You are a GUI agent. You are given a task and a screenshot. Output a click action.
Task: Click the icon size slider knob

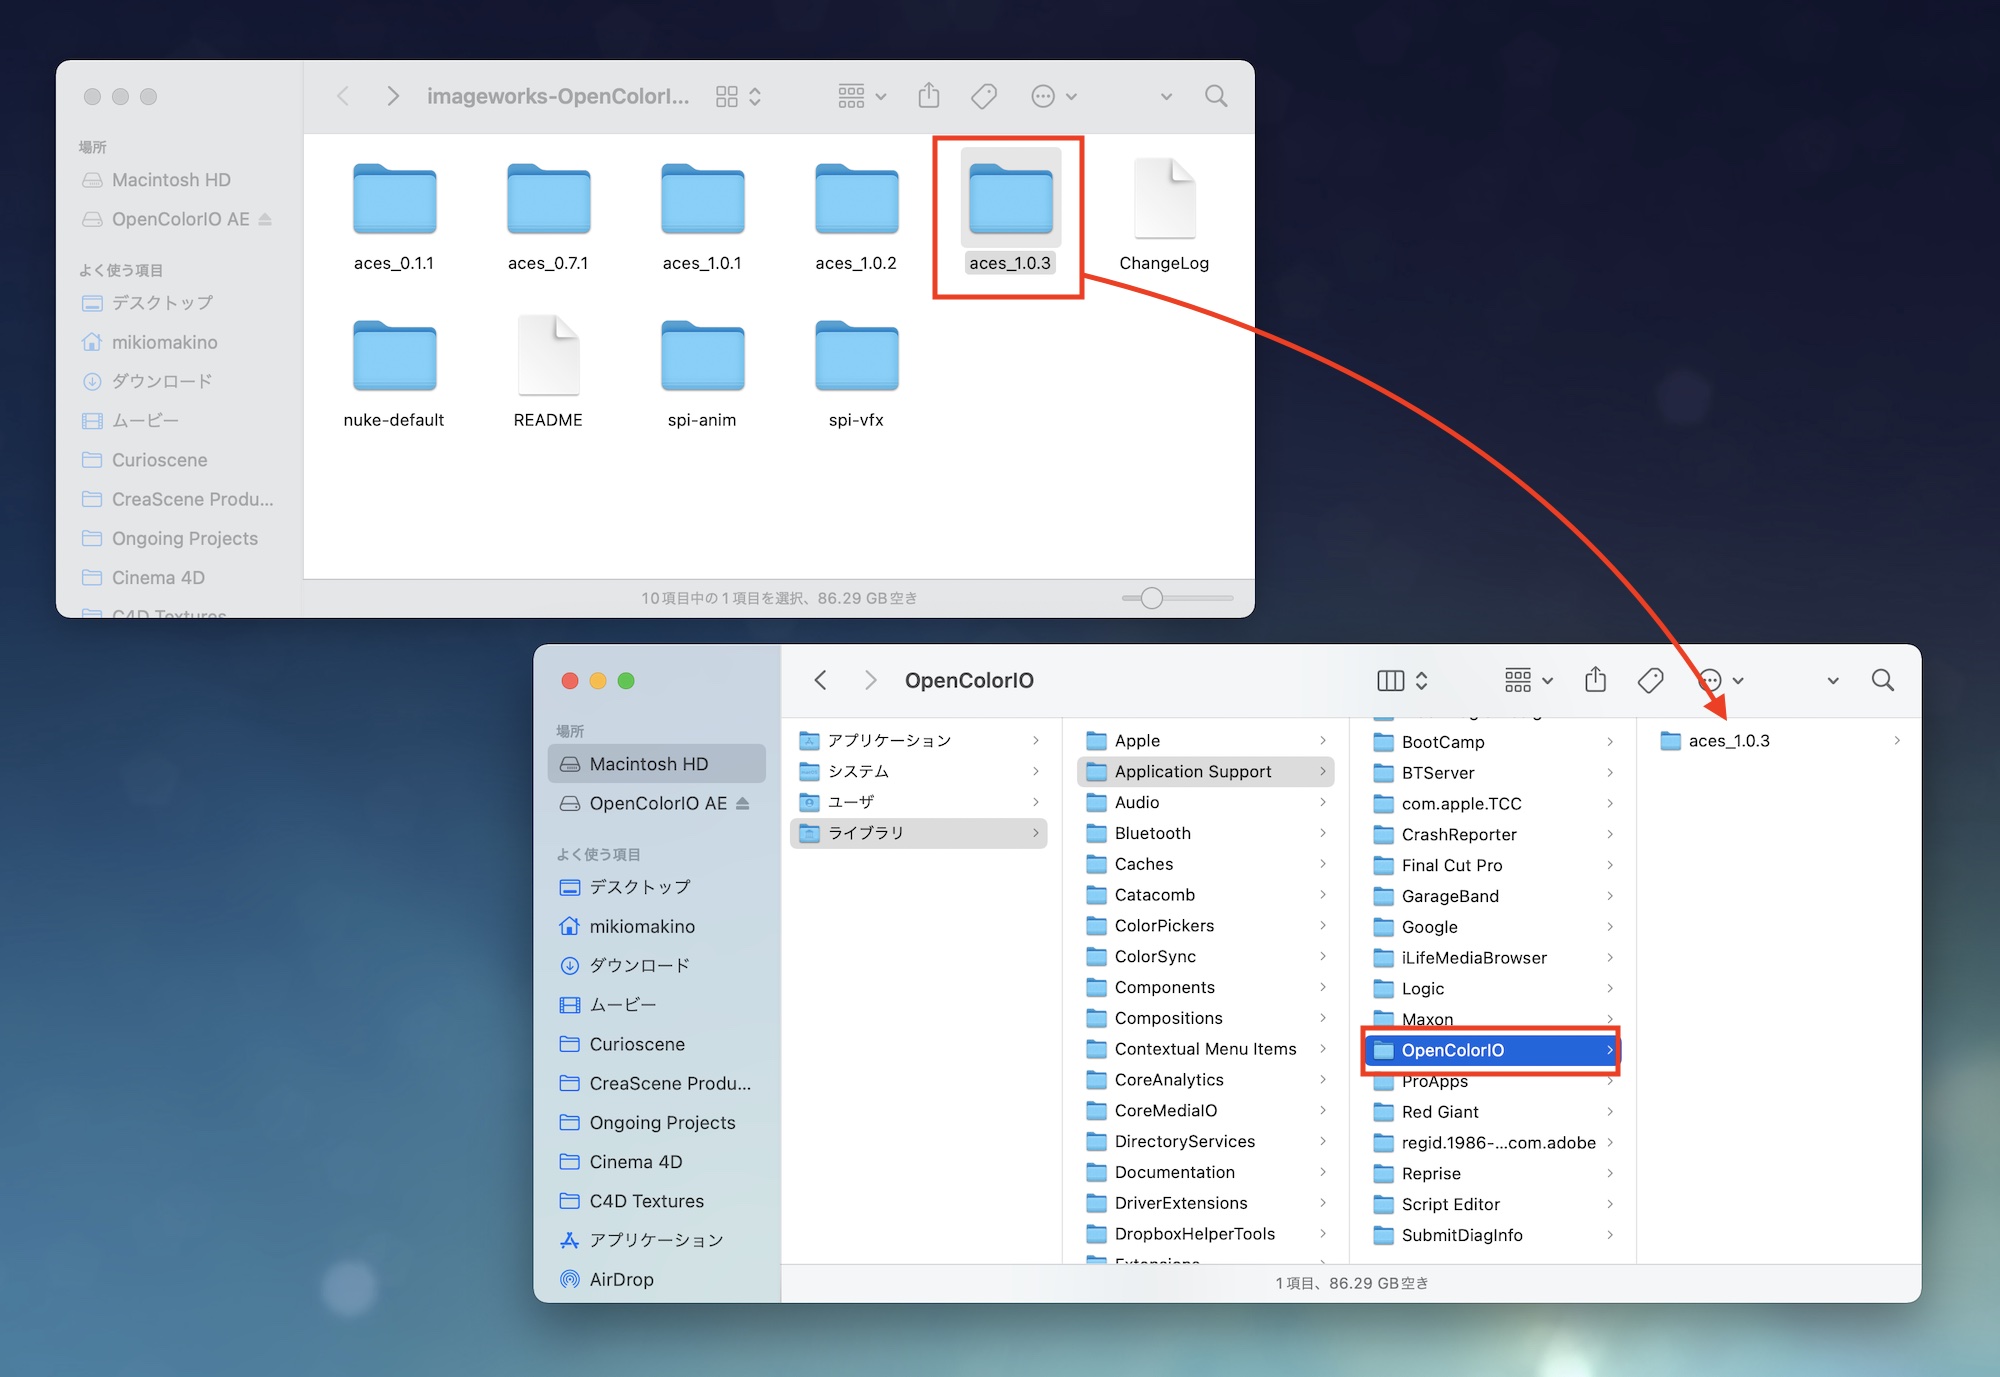point(1151,598)
